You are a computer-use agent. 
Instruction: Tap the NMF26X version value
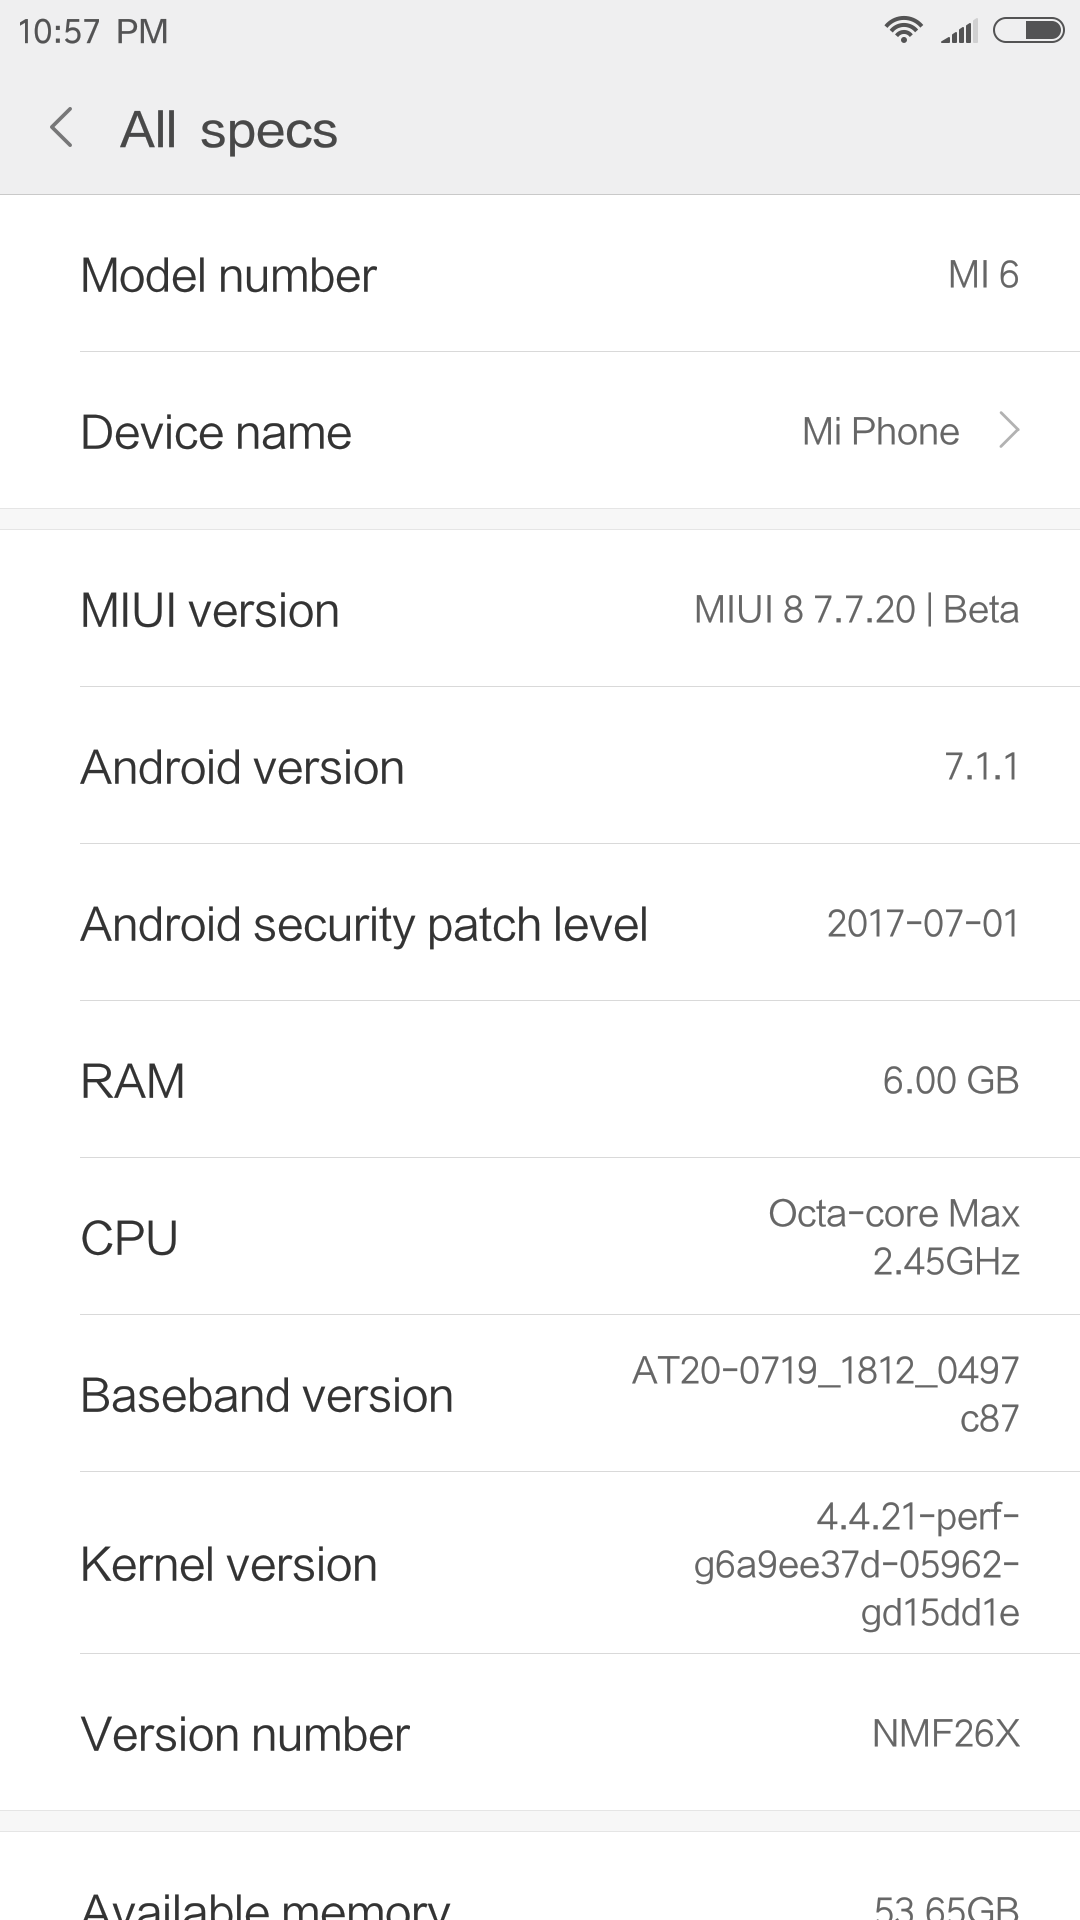[945, 1734]
